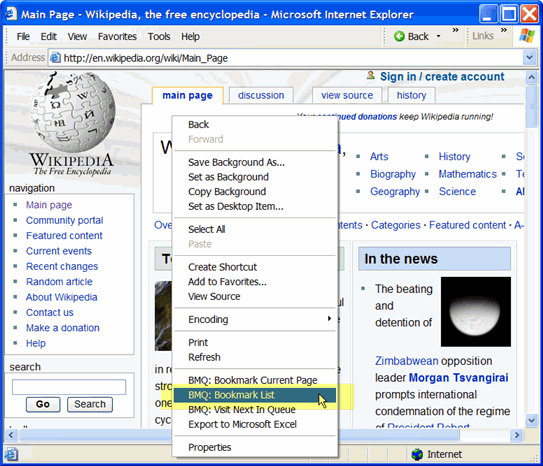Expand the Links toolbar chevron
This screenshot has width=543, height=466.
[x=504, y=30]
